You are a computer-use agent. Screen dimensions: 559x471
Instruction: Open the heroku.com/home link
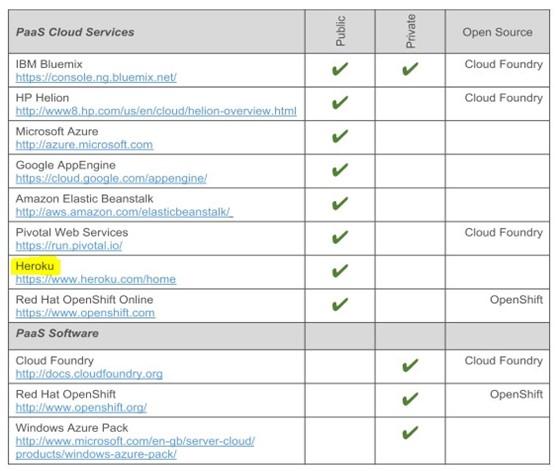pyautogui.click(x=96, y=279)
